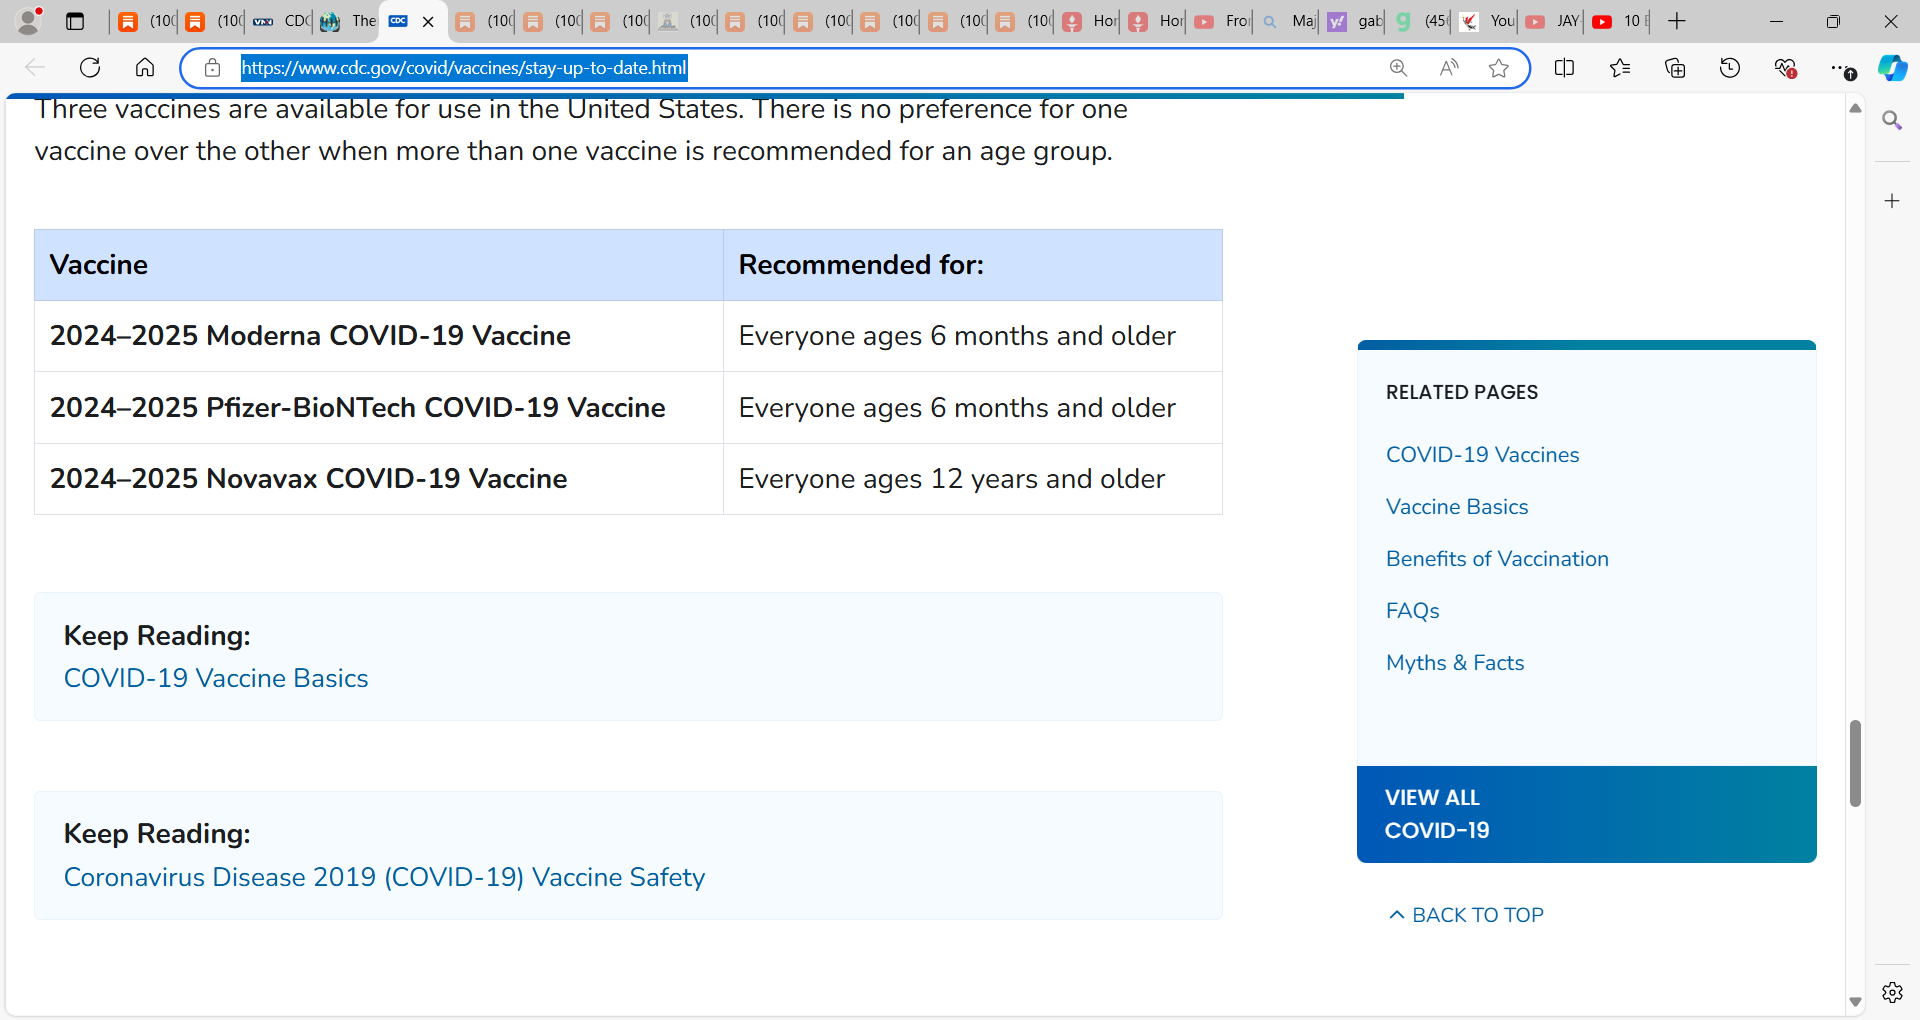Switch to the 'The' globe tab
This screenshot has height=1020, width=1920.
pyautogui.click(x=348, y=21)
